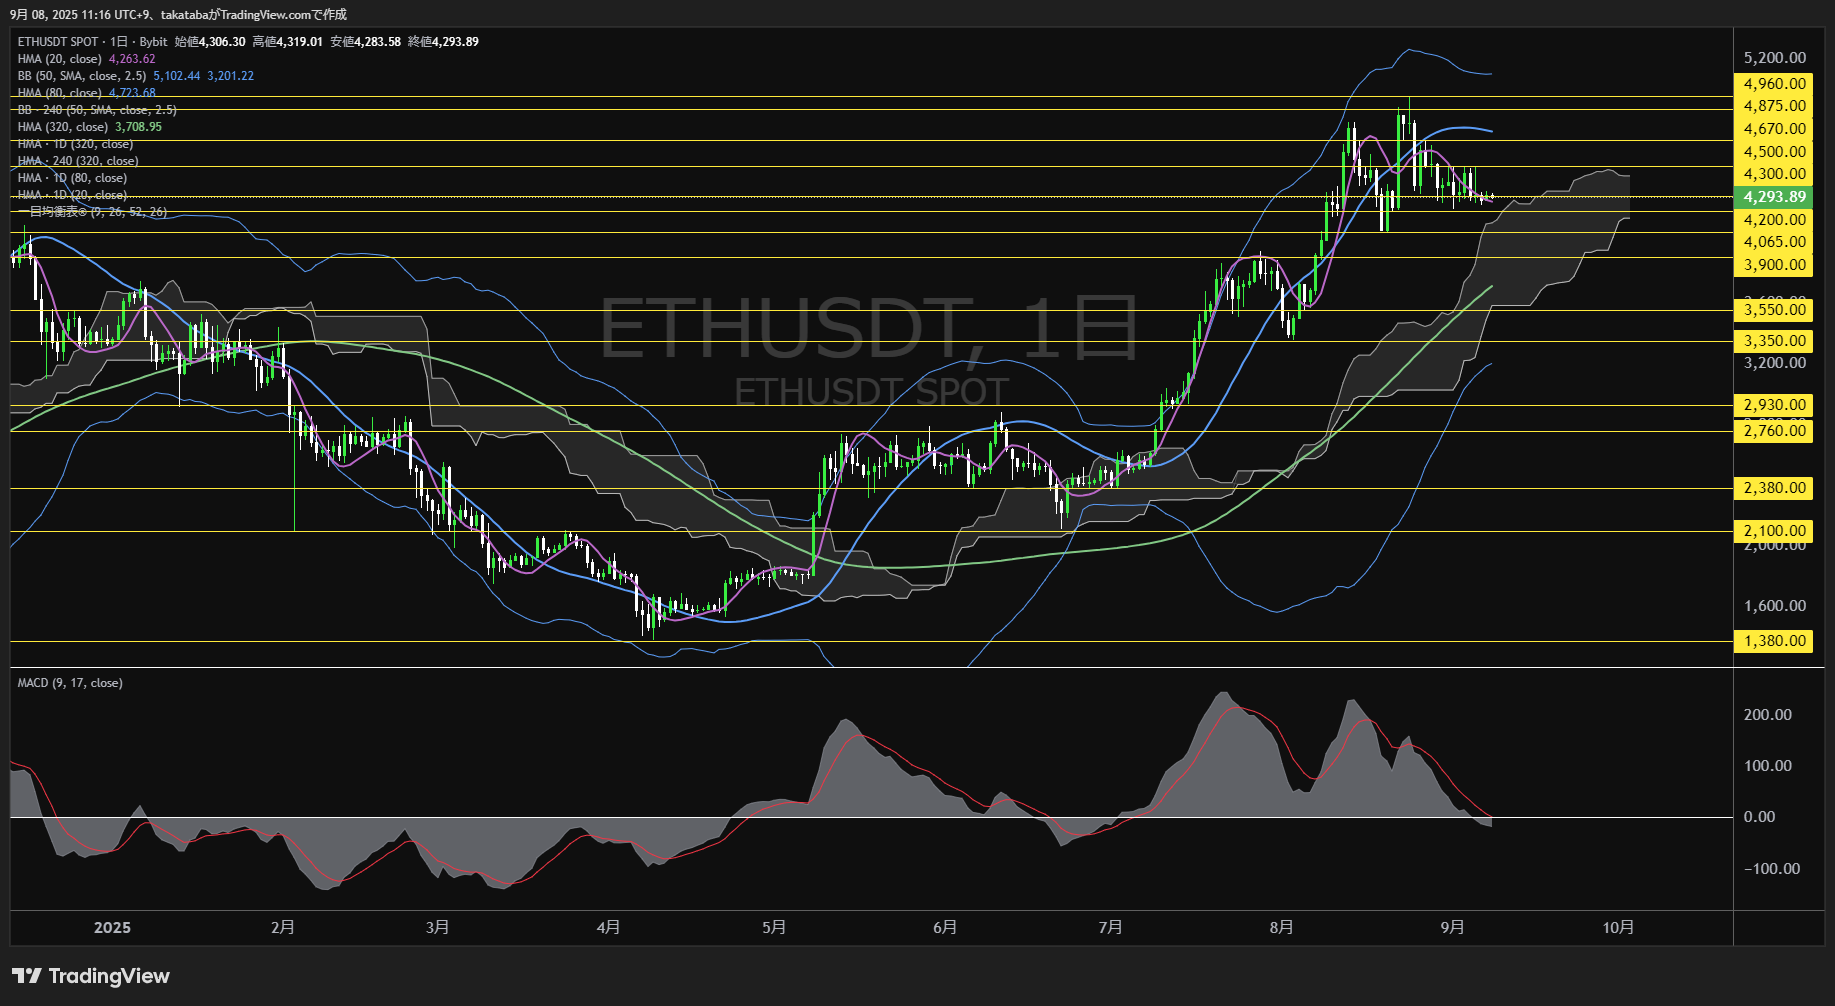Click the 4,670.00 price level label

click(1773, 129)
